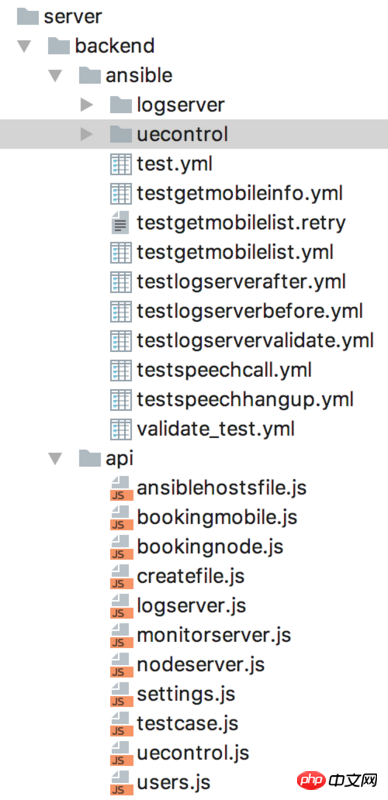Expand the uecontrol folder arrow
Image resolution: width=388 pixels, height=800 pixels.
pos(87,134)
